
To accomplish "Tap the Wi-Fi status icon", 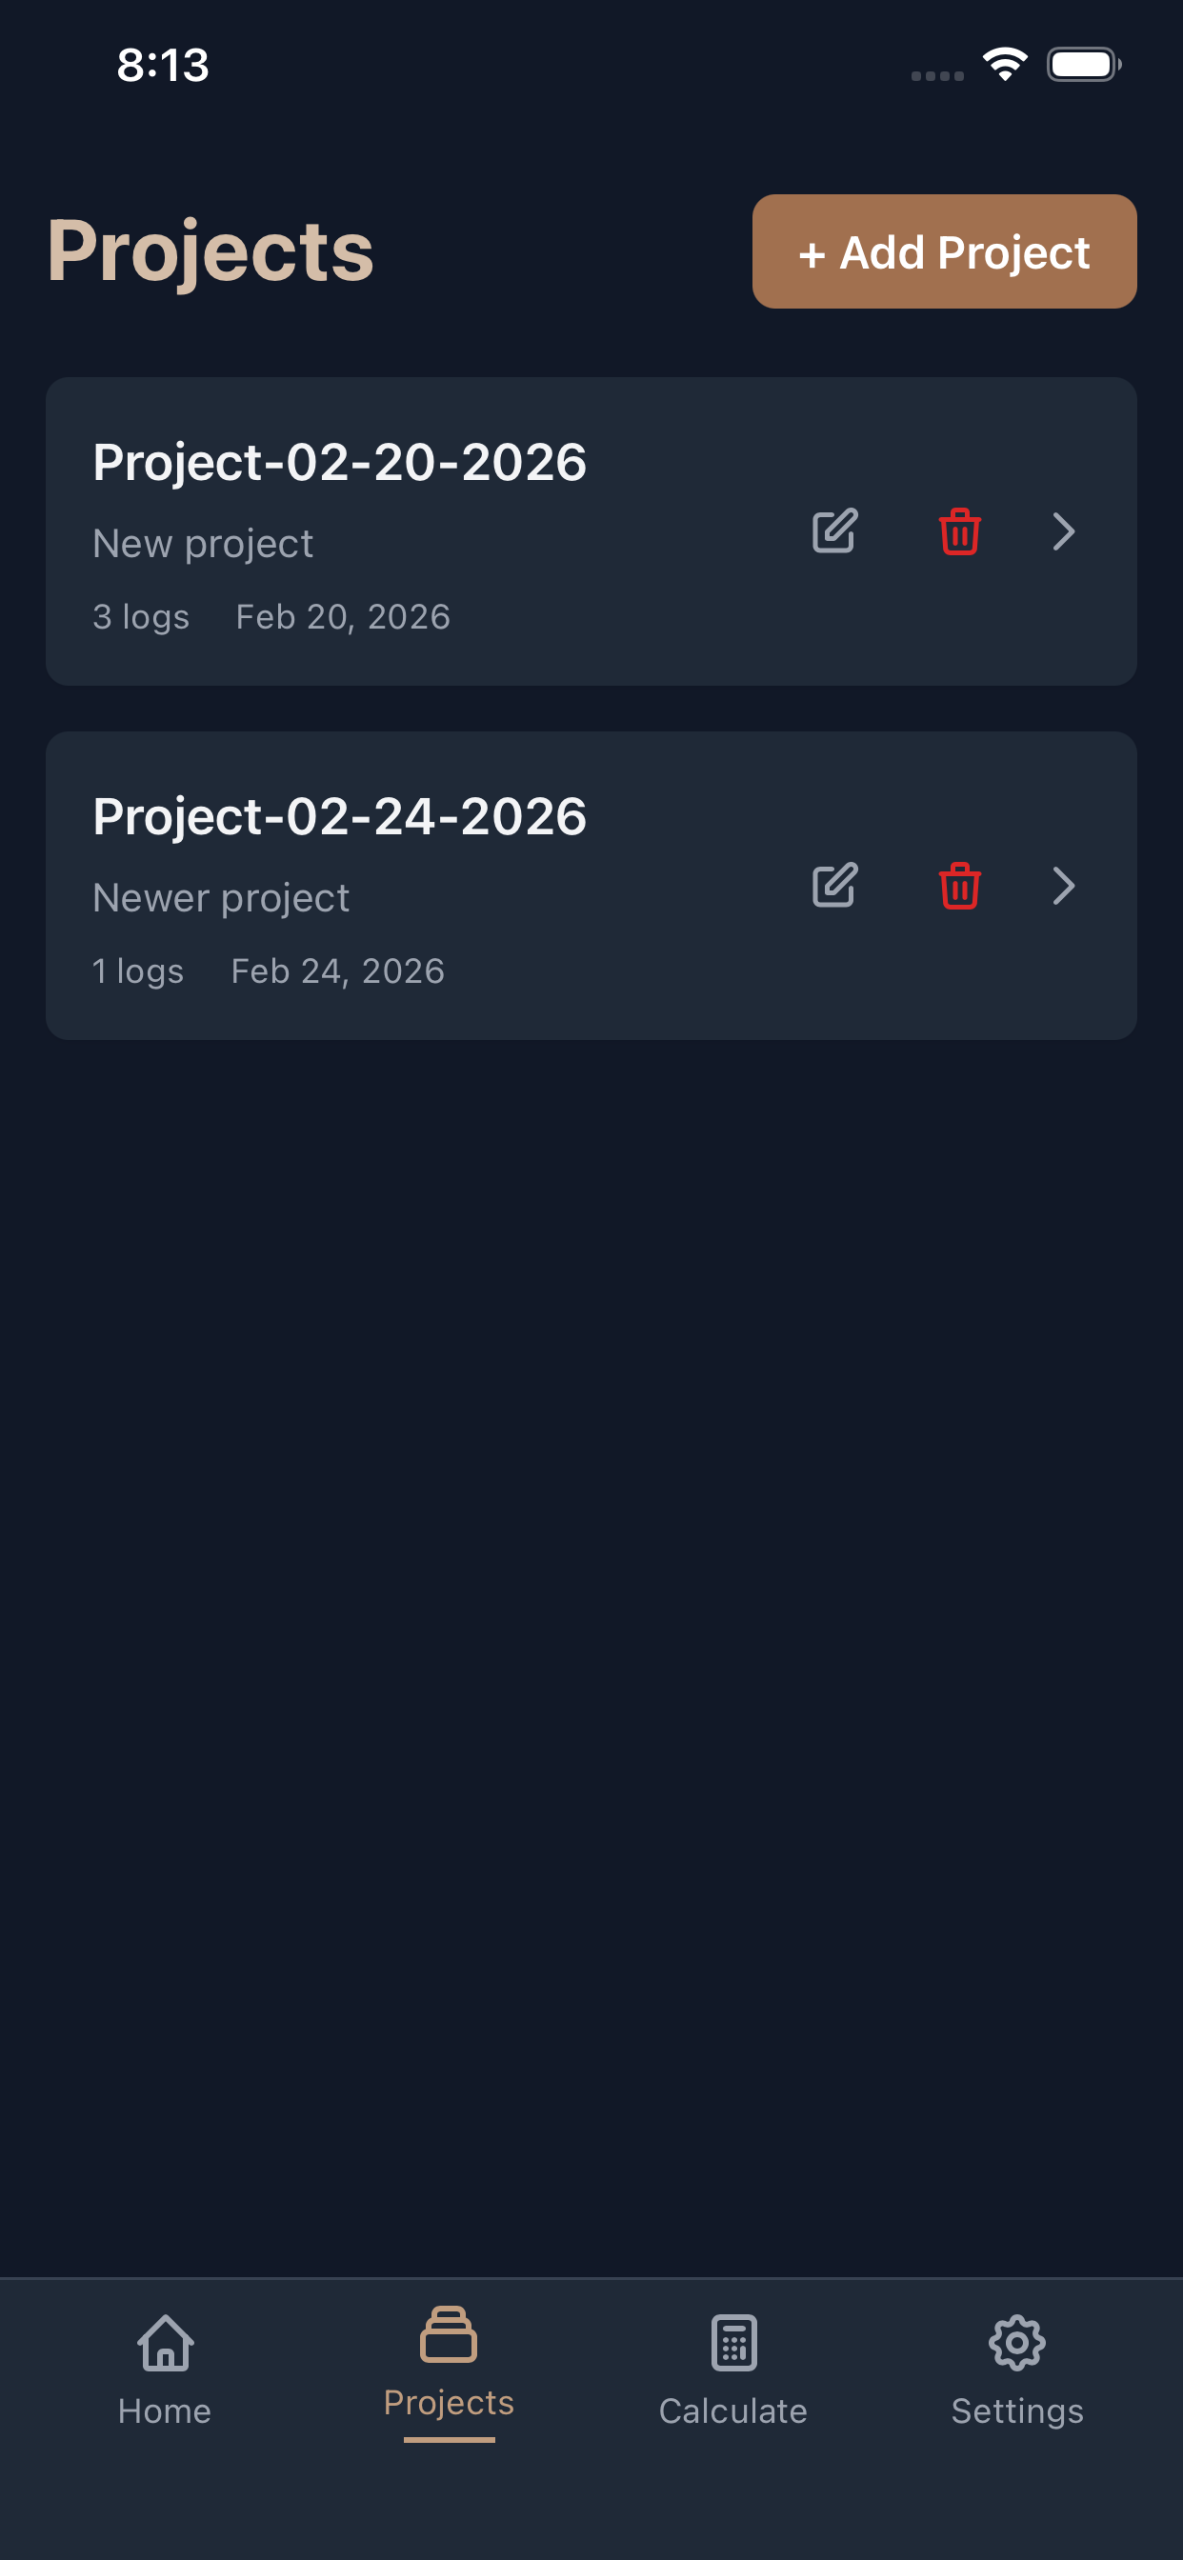I will pos(1004,65).
